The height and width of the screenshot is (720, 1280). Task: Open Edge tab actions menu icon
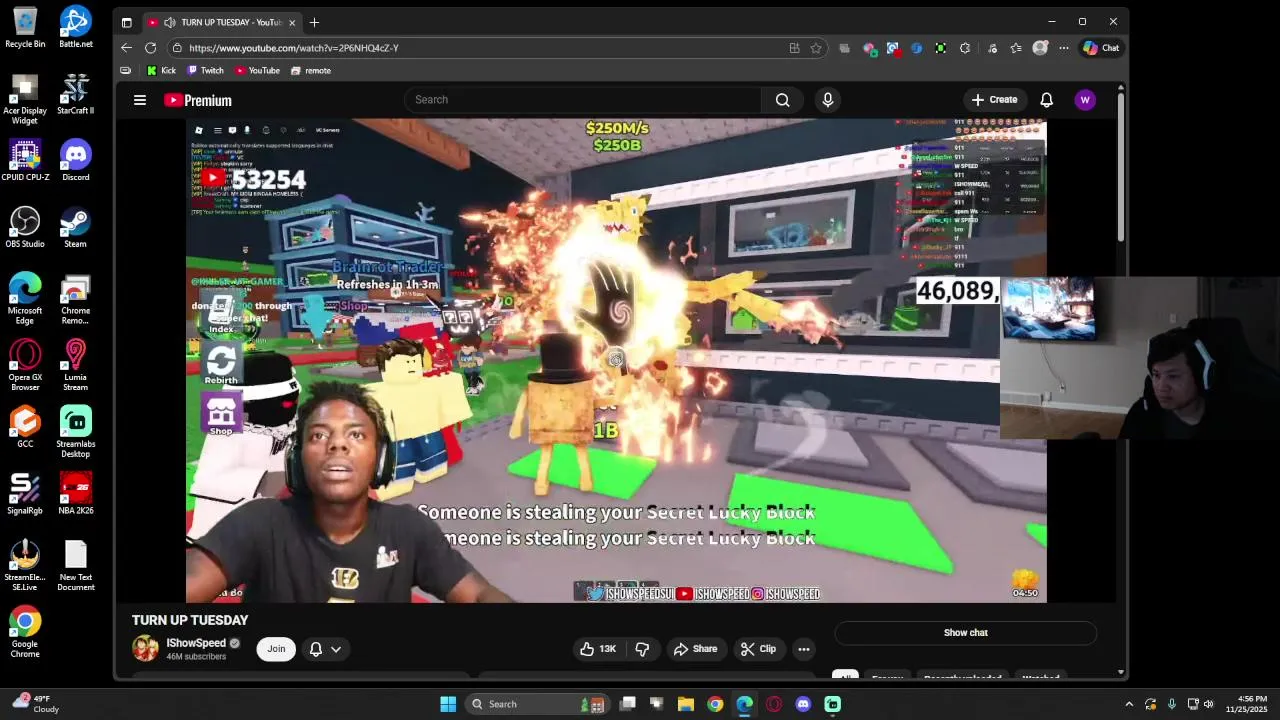point(126,22)
